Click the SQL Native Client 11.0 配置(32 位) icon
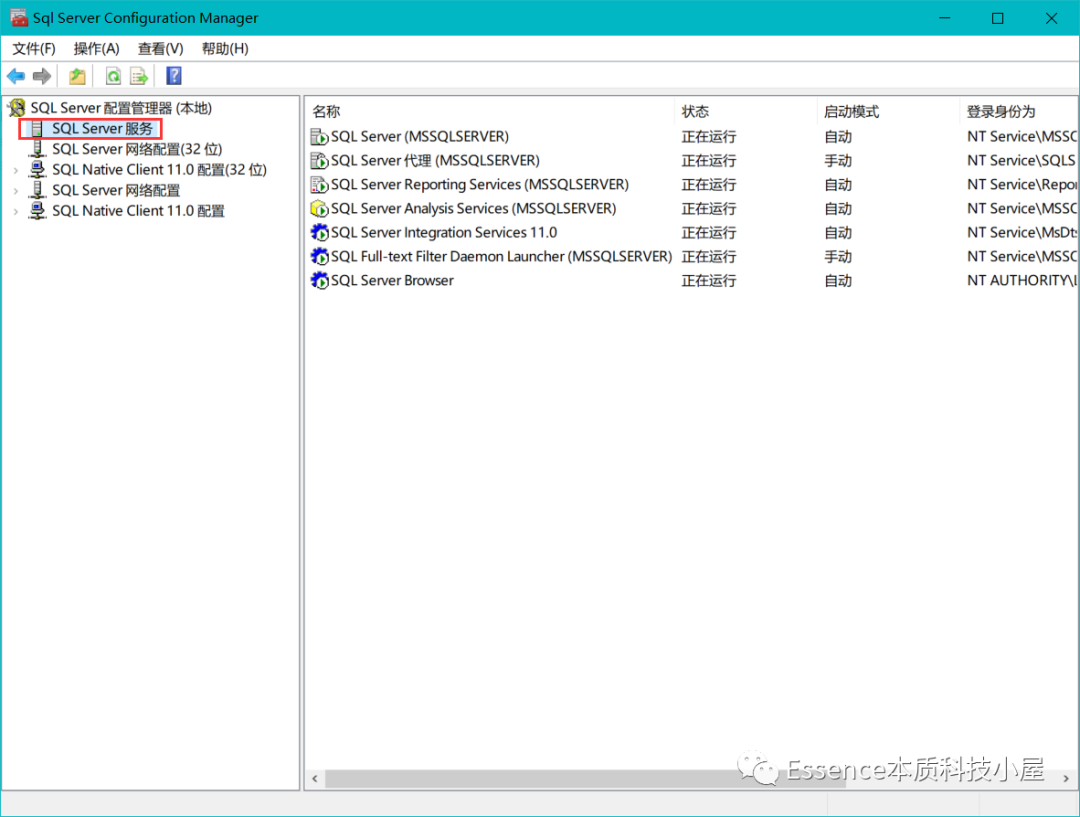This screenshot has height=817, width=1080. point(37,169)
